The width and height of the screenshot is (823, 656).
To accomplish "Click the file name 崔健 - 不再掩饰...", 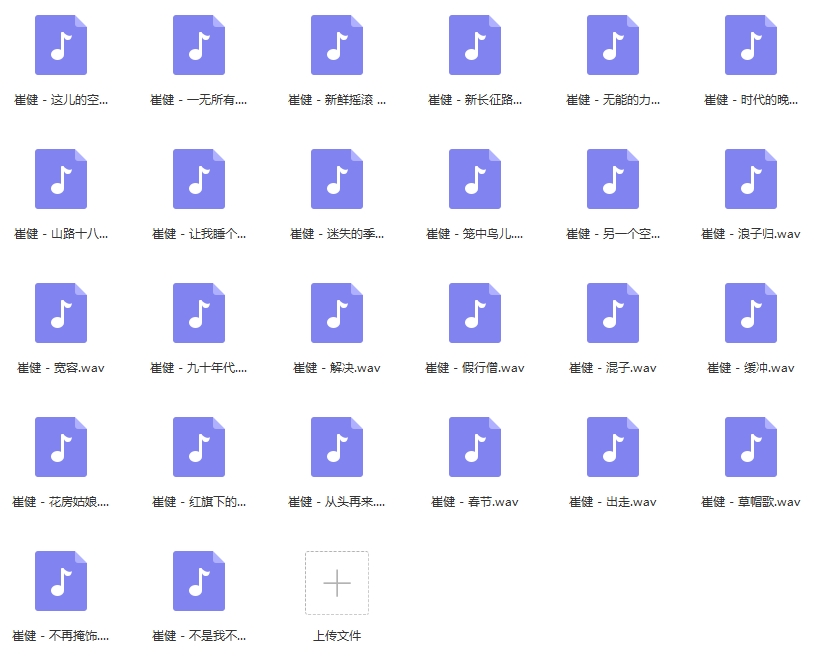I will tap(61, 636).
